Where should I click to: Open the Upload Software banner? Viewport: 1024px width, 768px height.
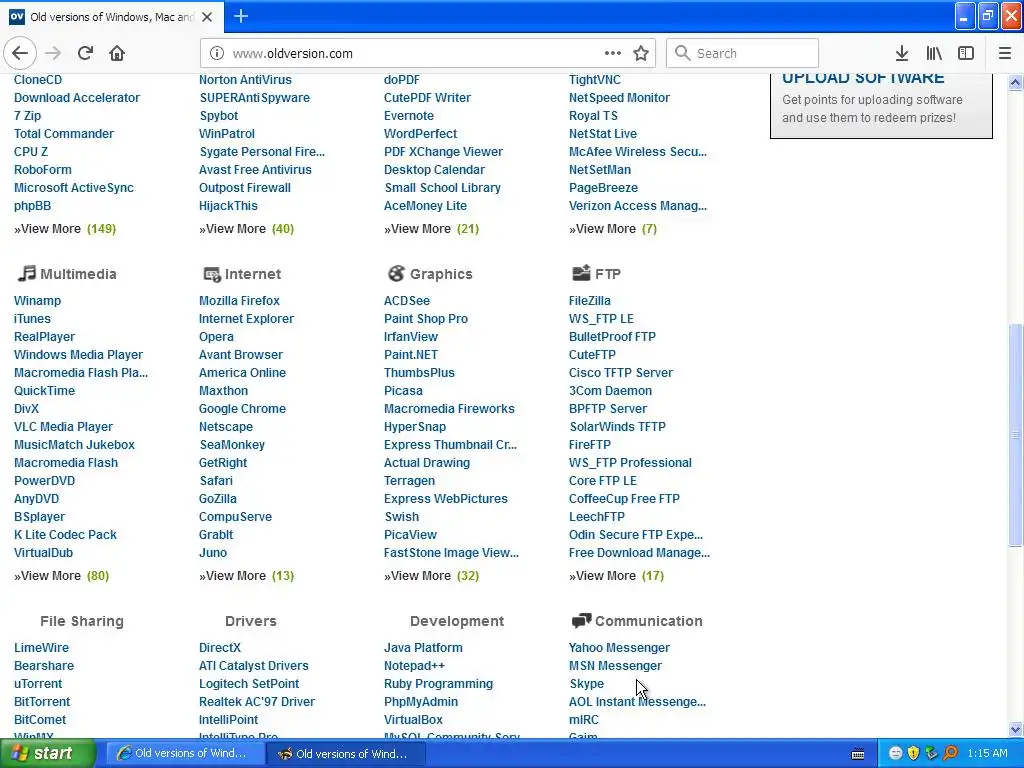tap(881, 104)
